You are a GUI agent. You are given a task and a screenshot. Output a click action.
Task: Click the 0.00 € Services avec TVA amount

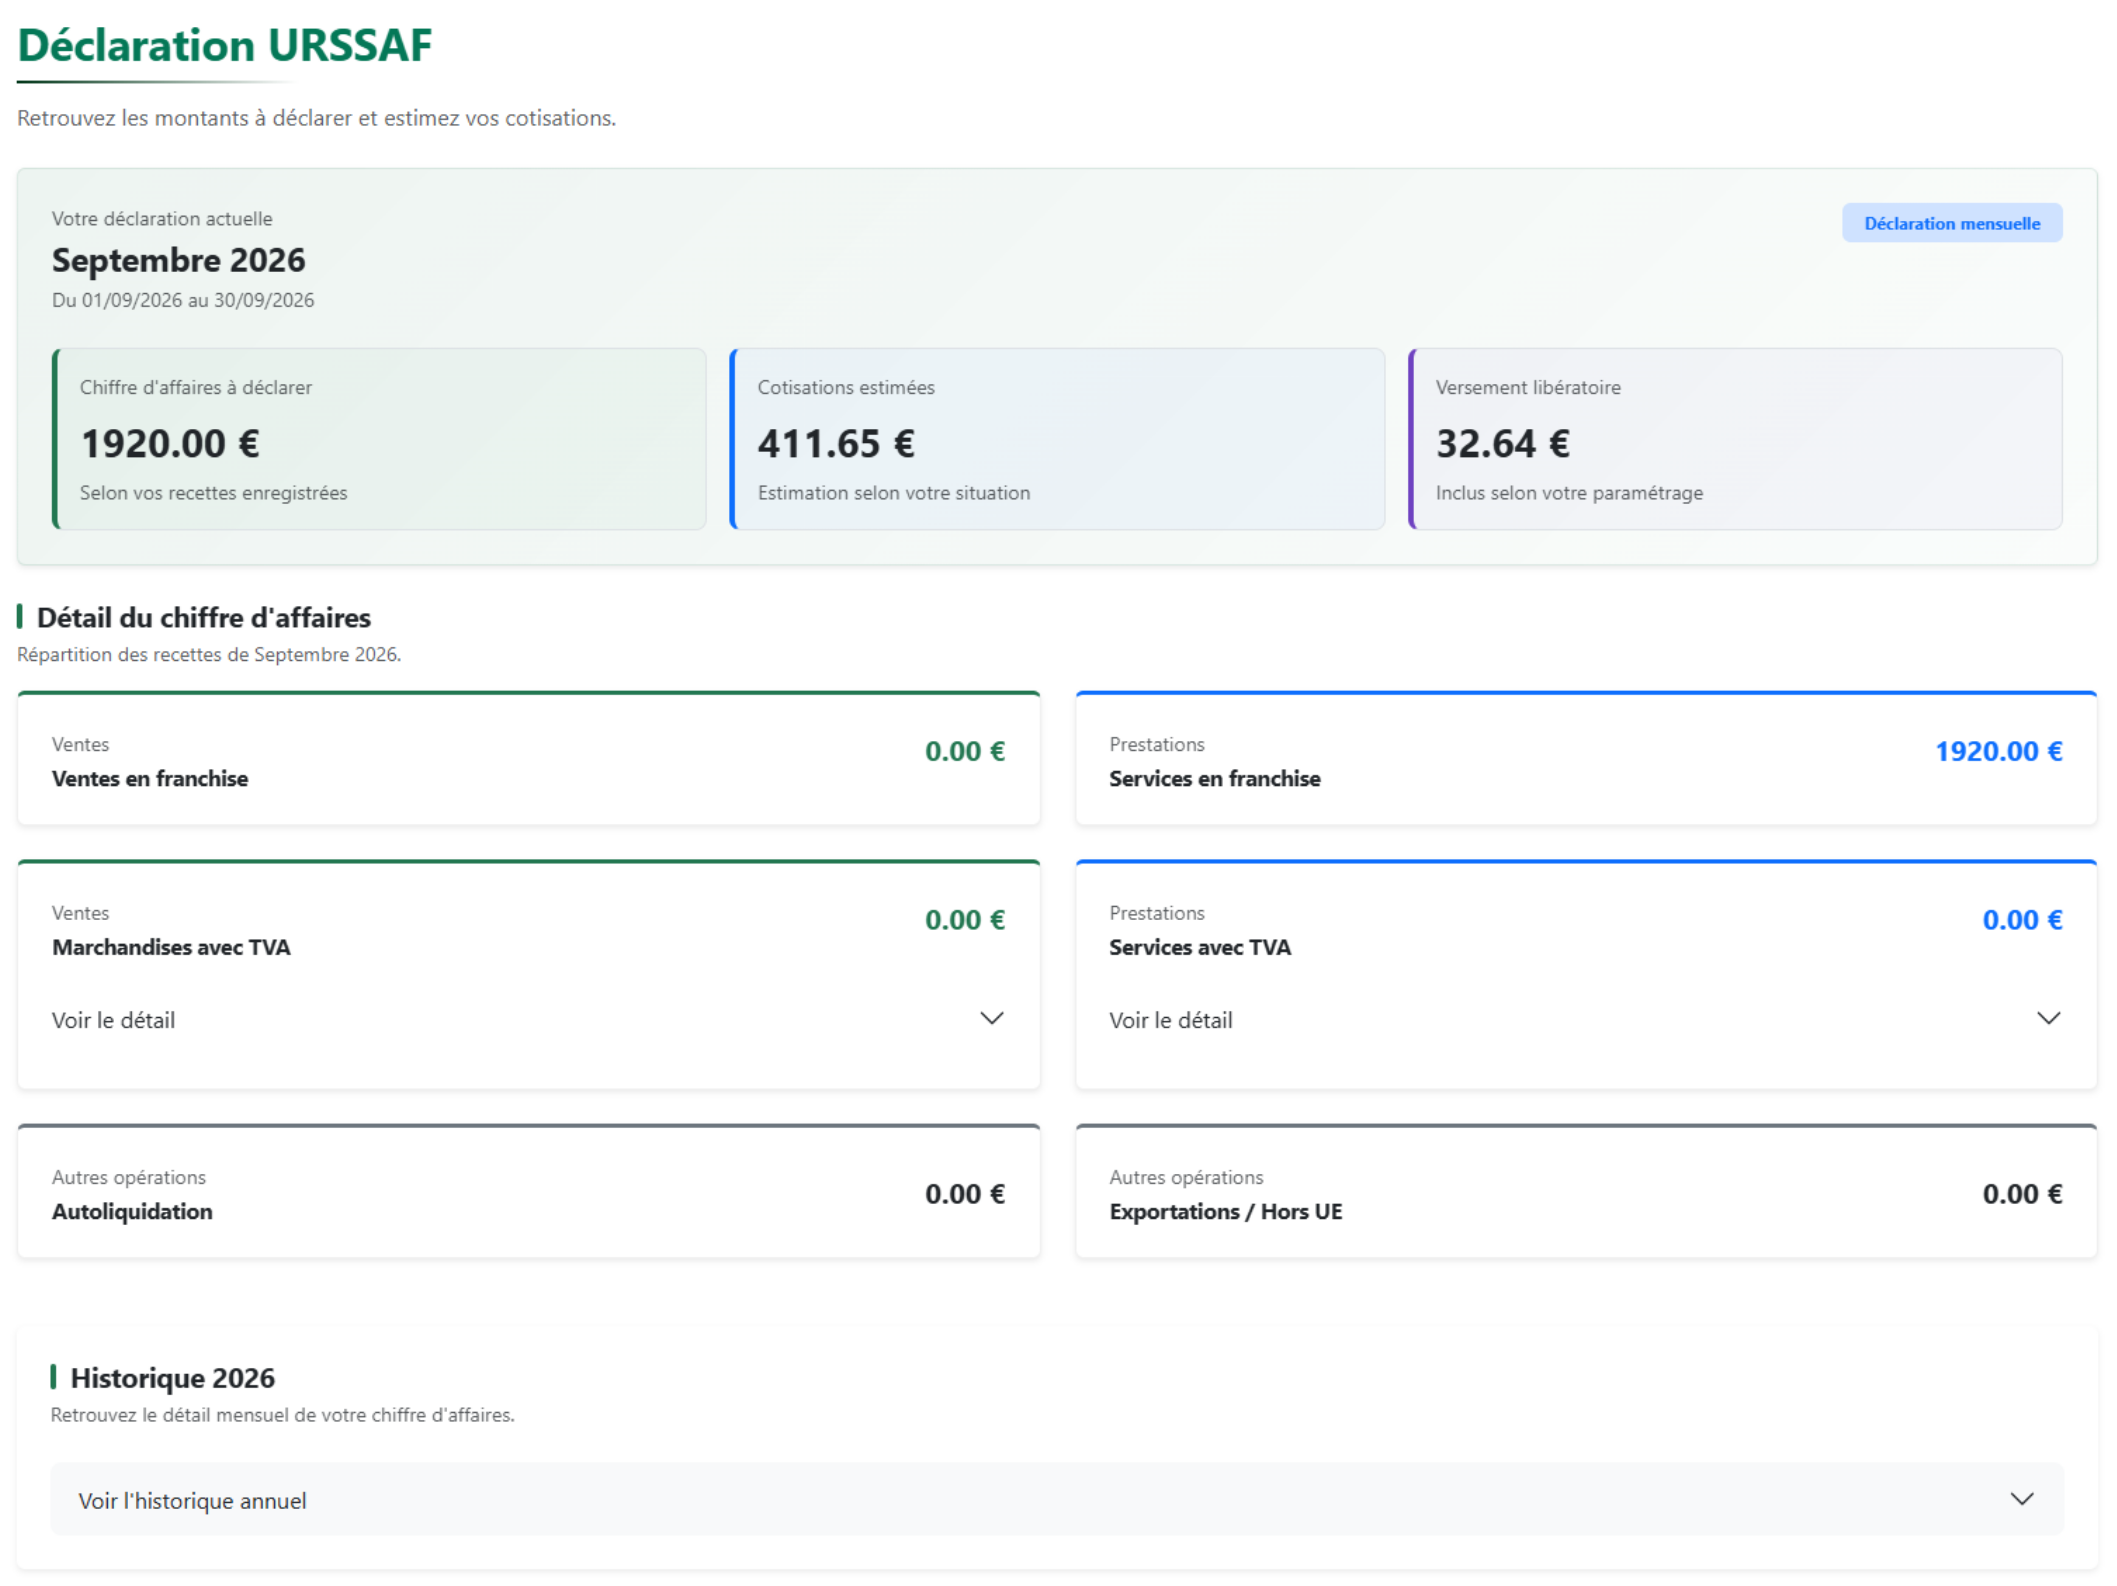pos(2023,920)
